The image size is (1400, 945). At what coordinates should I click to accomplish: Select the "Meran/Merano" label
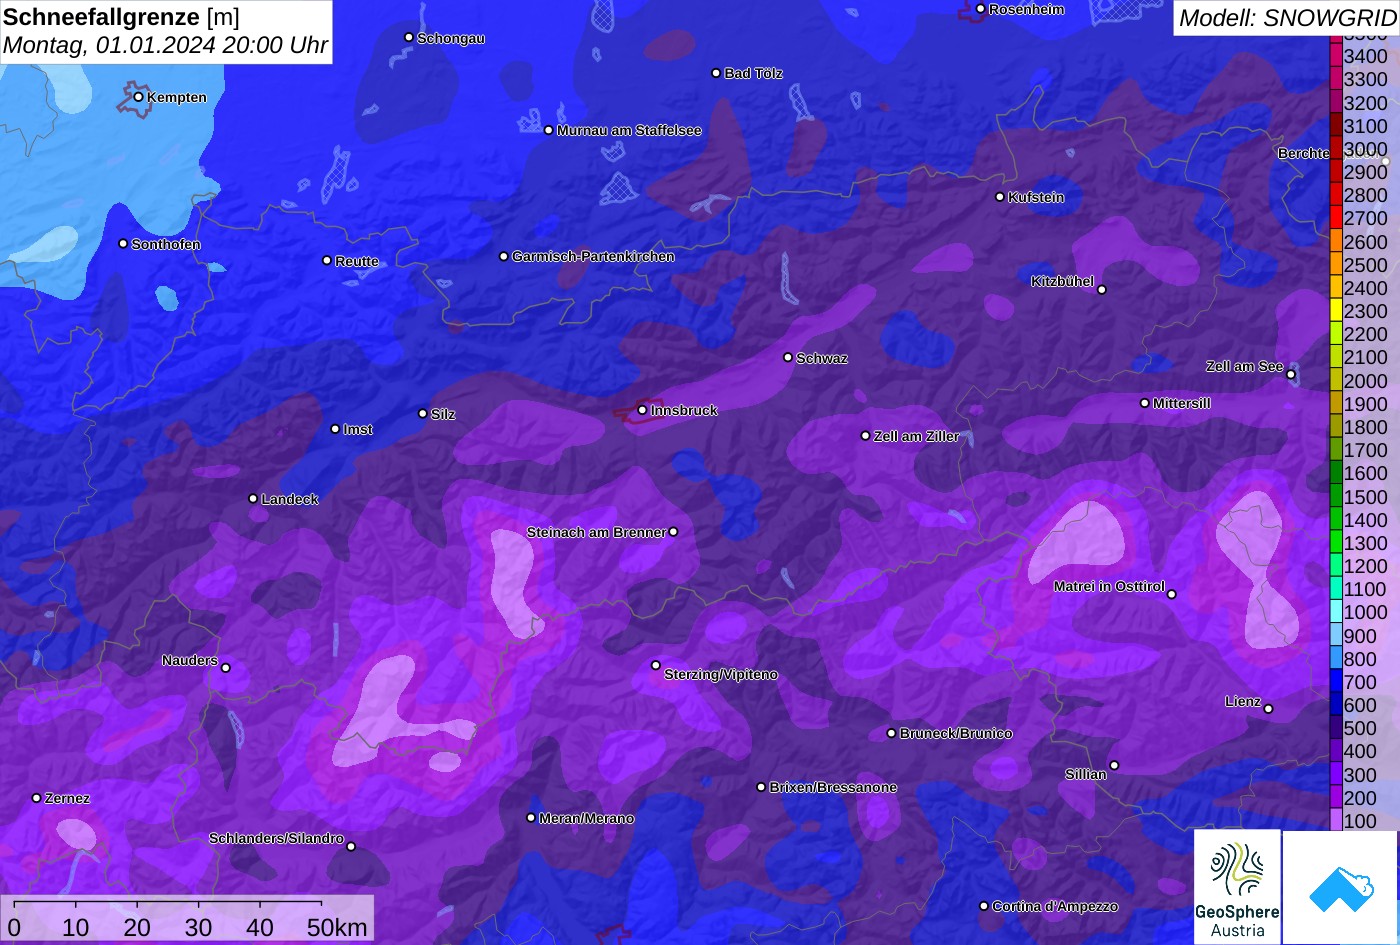pyautogui.click(x=586, y=819)
